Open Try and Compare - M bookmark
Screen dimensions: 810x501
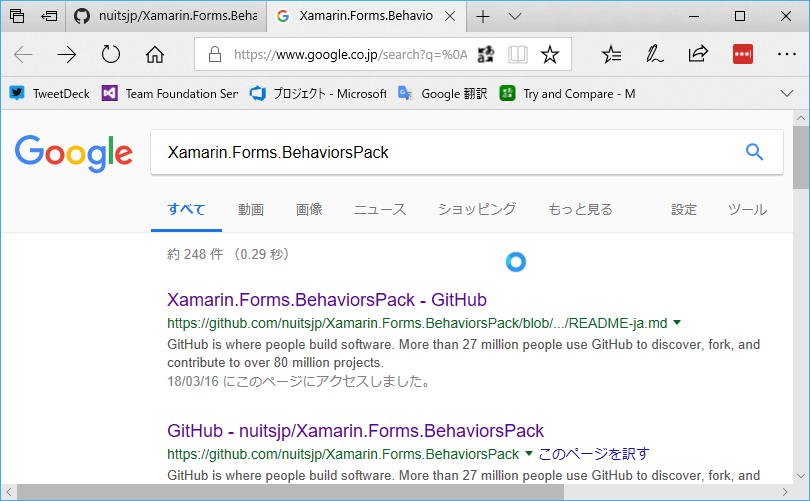click(567, 93)
